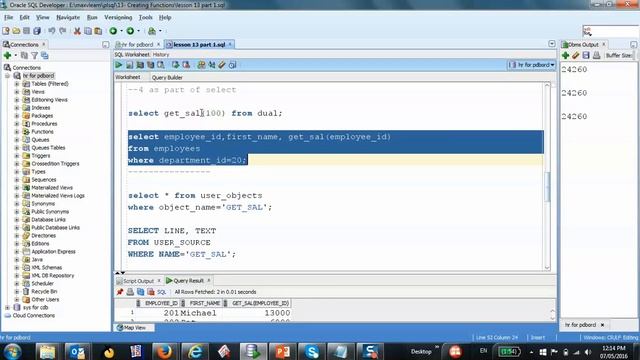This screenshot has height=360, width=640.
Task: Open the File menu
Action: tap(9, 18)
